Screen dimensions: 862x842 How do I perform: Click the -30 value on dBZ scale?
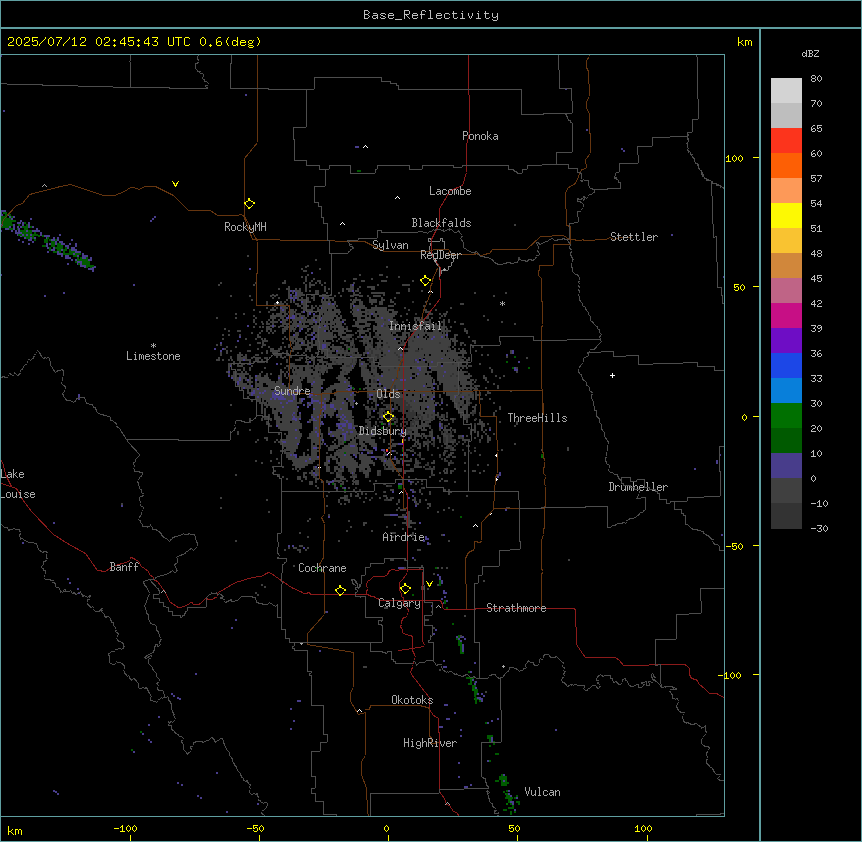click(x=819, y=528)
